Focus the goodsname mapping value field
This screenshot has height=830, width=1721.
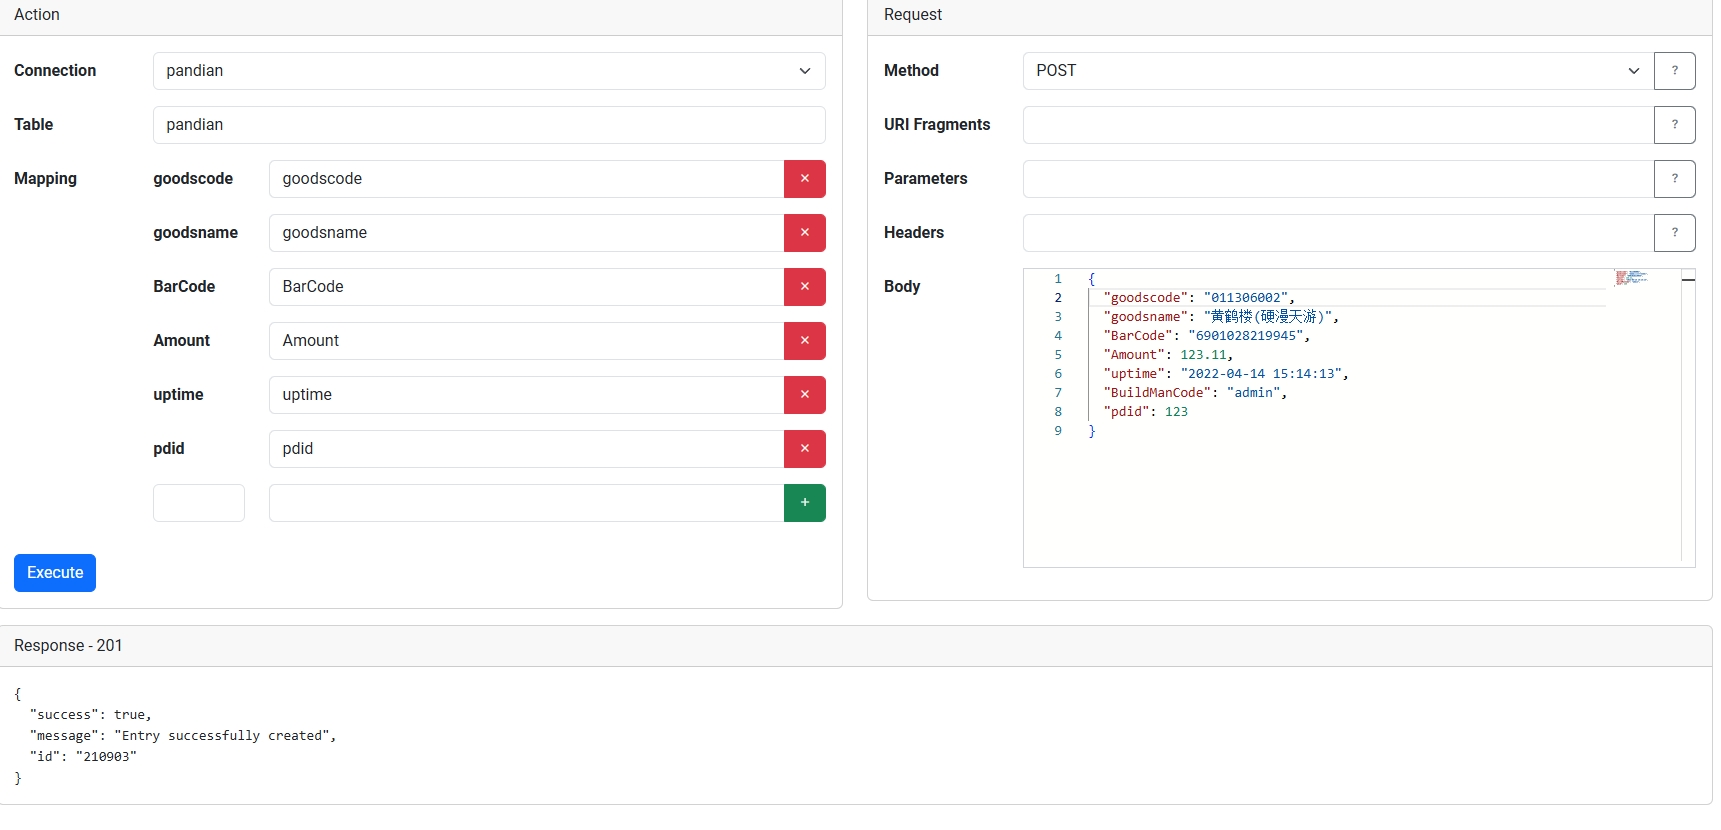click(526, 233)
